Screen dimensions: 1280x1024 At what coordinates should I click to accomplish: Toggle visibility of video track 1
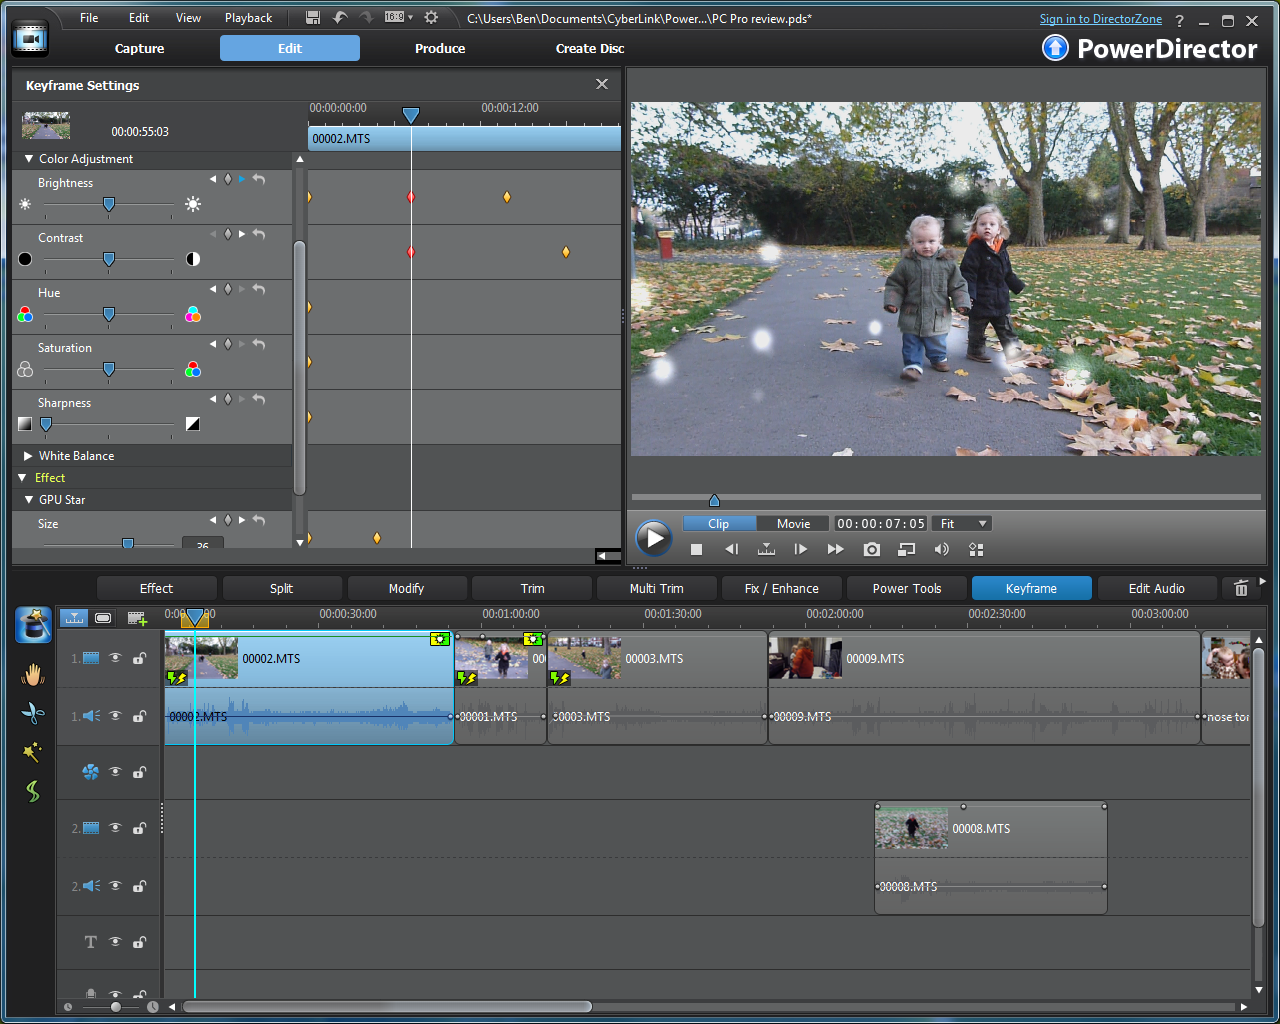click(115, 658)
